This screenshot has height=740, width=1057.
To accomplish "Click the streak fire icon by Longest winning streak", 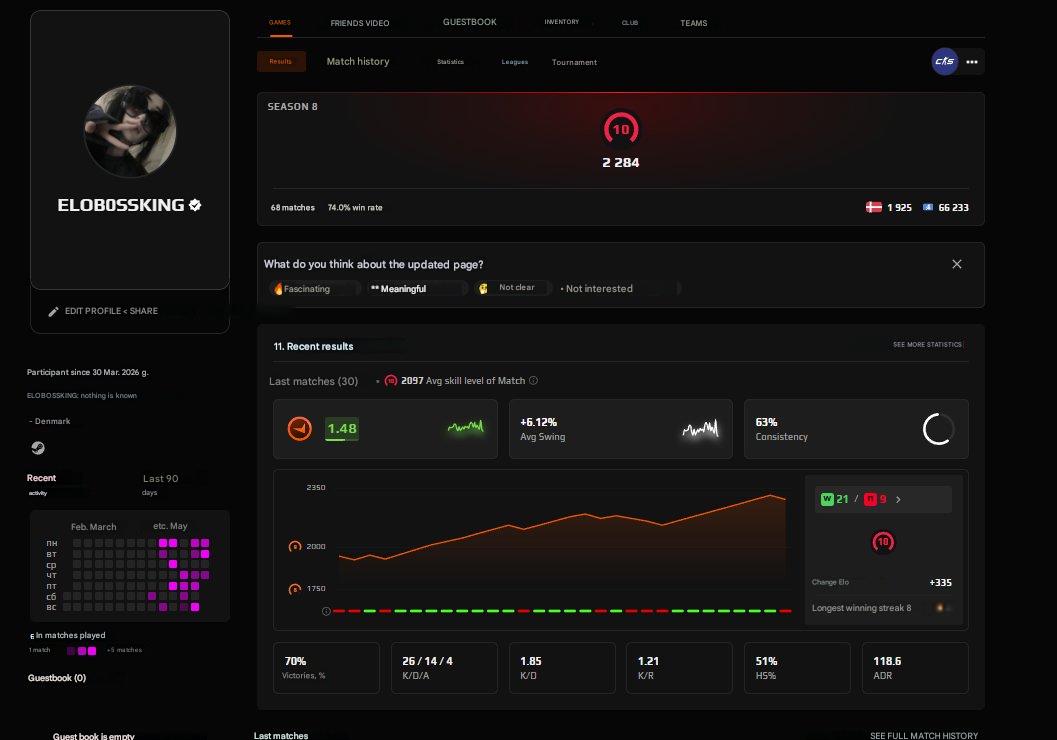I will (940, 608).
